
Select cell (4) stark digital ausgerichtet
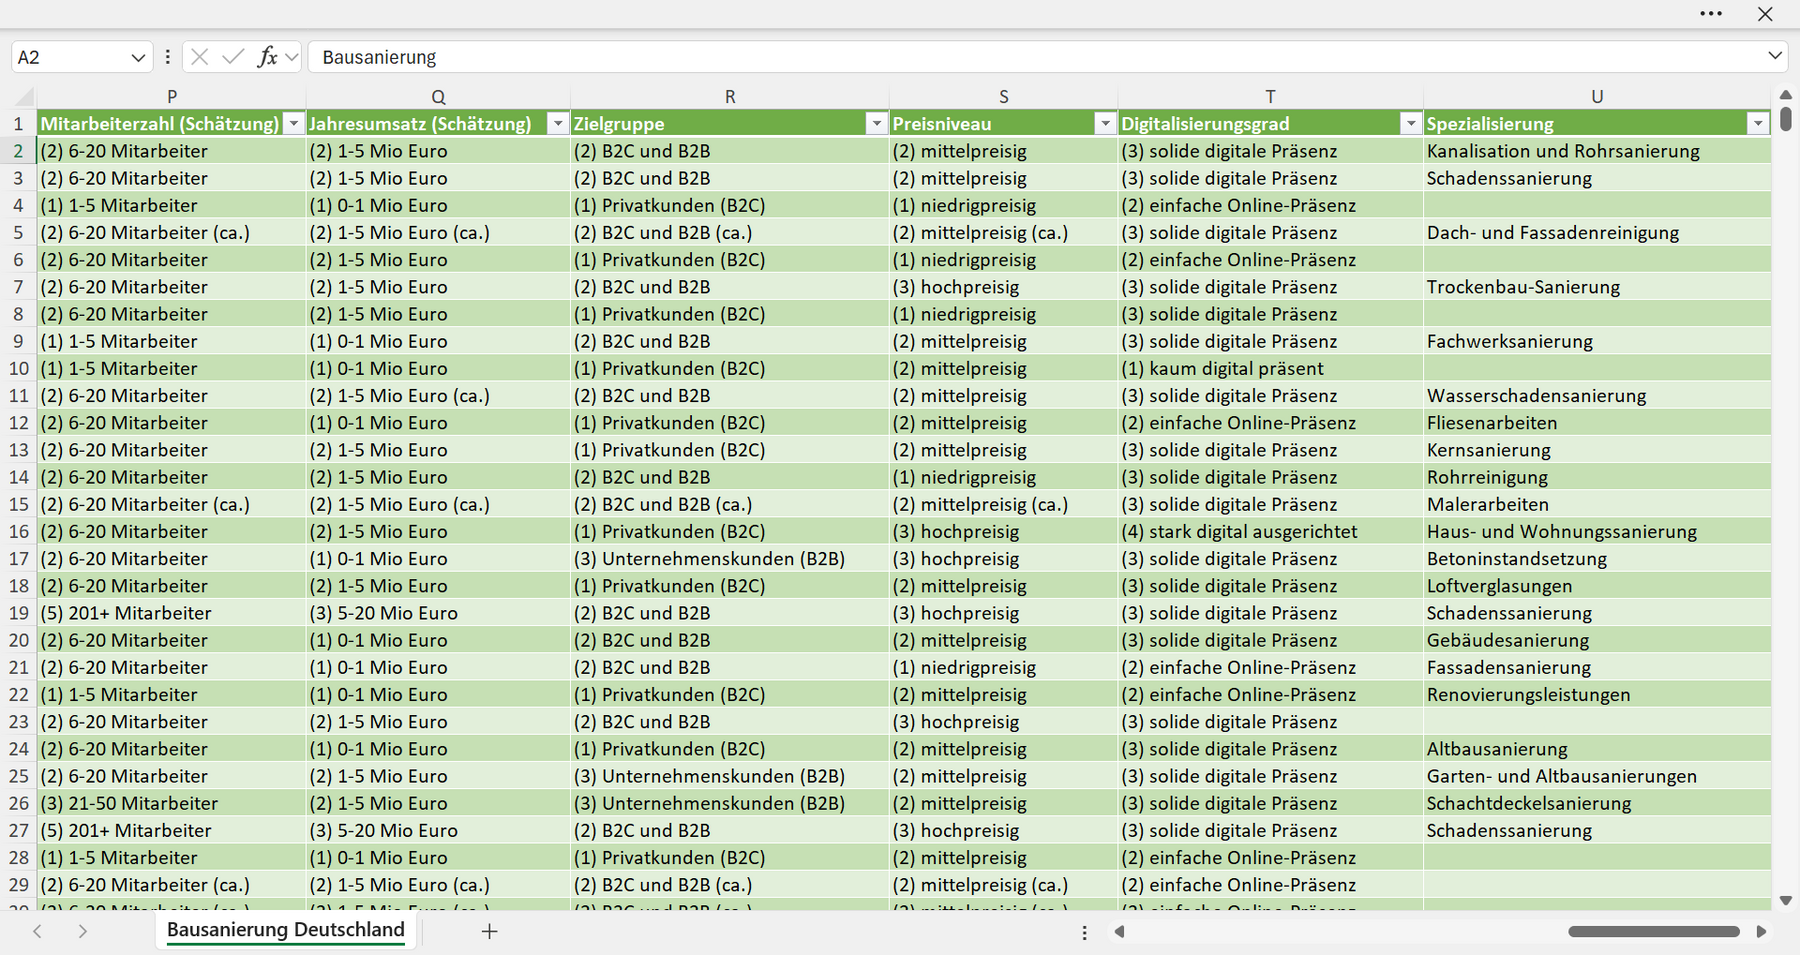pyautogui.click(x=1271, y=532)
